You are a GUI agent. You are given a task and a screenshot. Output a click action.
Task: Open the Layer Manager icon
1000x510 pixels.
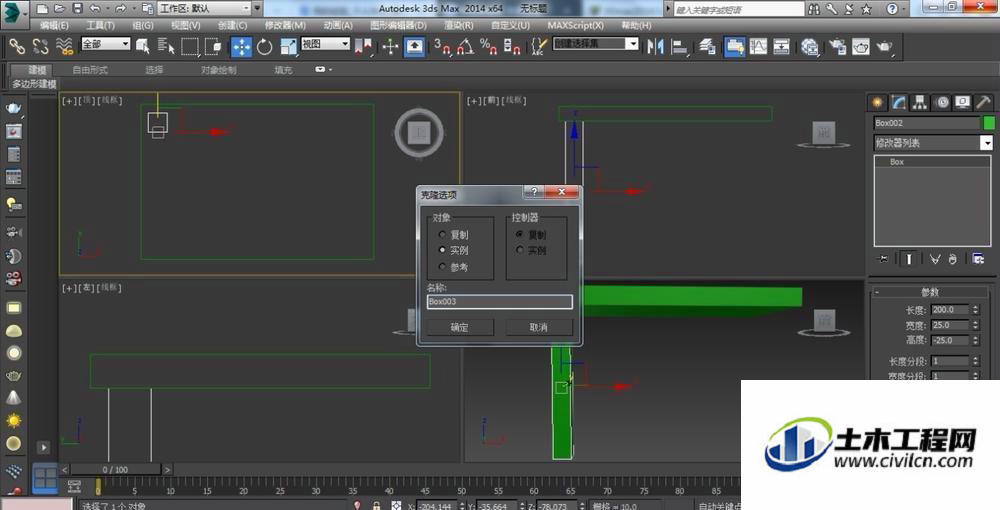pyautogui.click(x=707, y=46)
